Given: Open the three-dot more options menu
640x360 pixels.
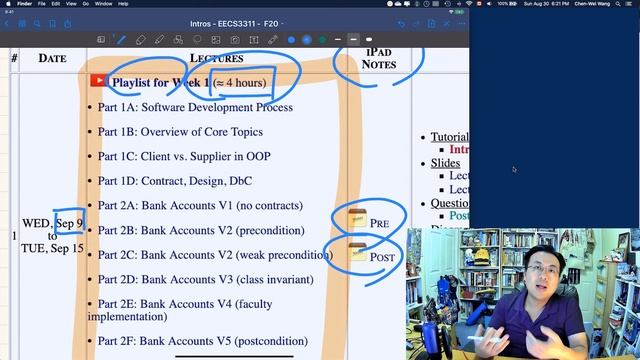Looking at the screenshot, I should click(462, 24).
